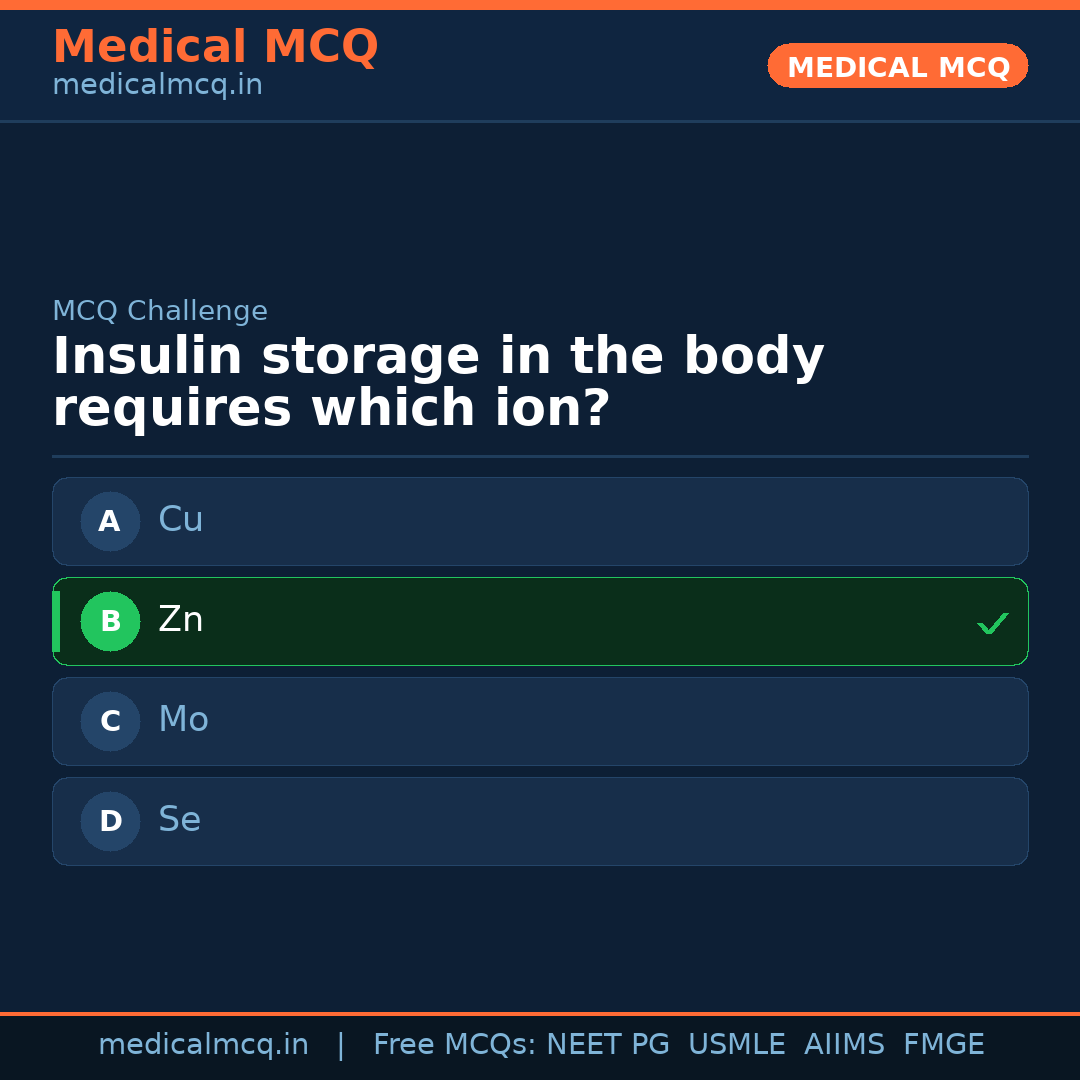Choose the Zn answer text
This screenshot has width=1080, height=1080.
point(181,620)
